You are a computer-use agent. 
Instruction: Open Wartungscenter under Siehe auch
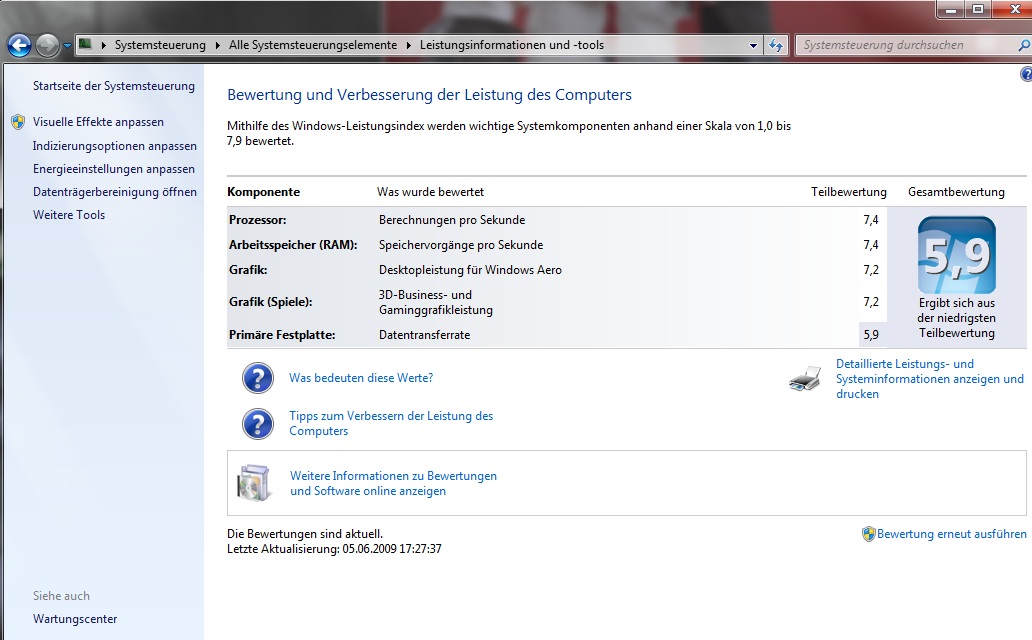(75, 619)
